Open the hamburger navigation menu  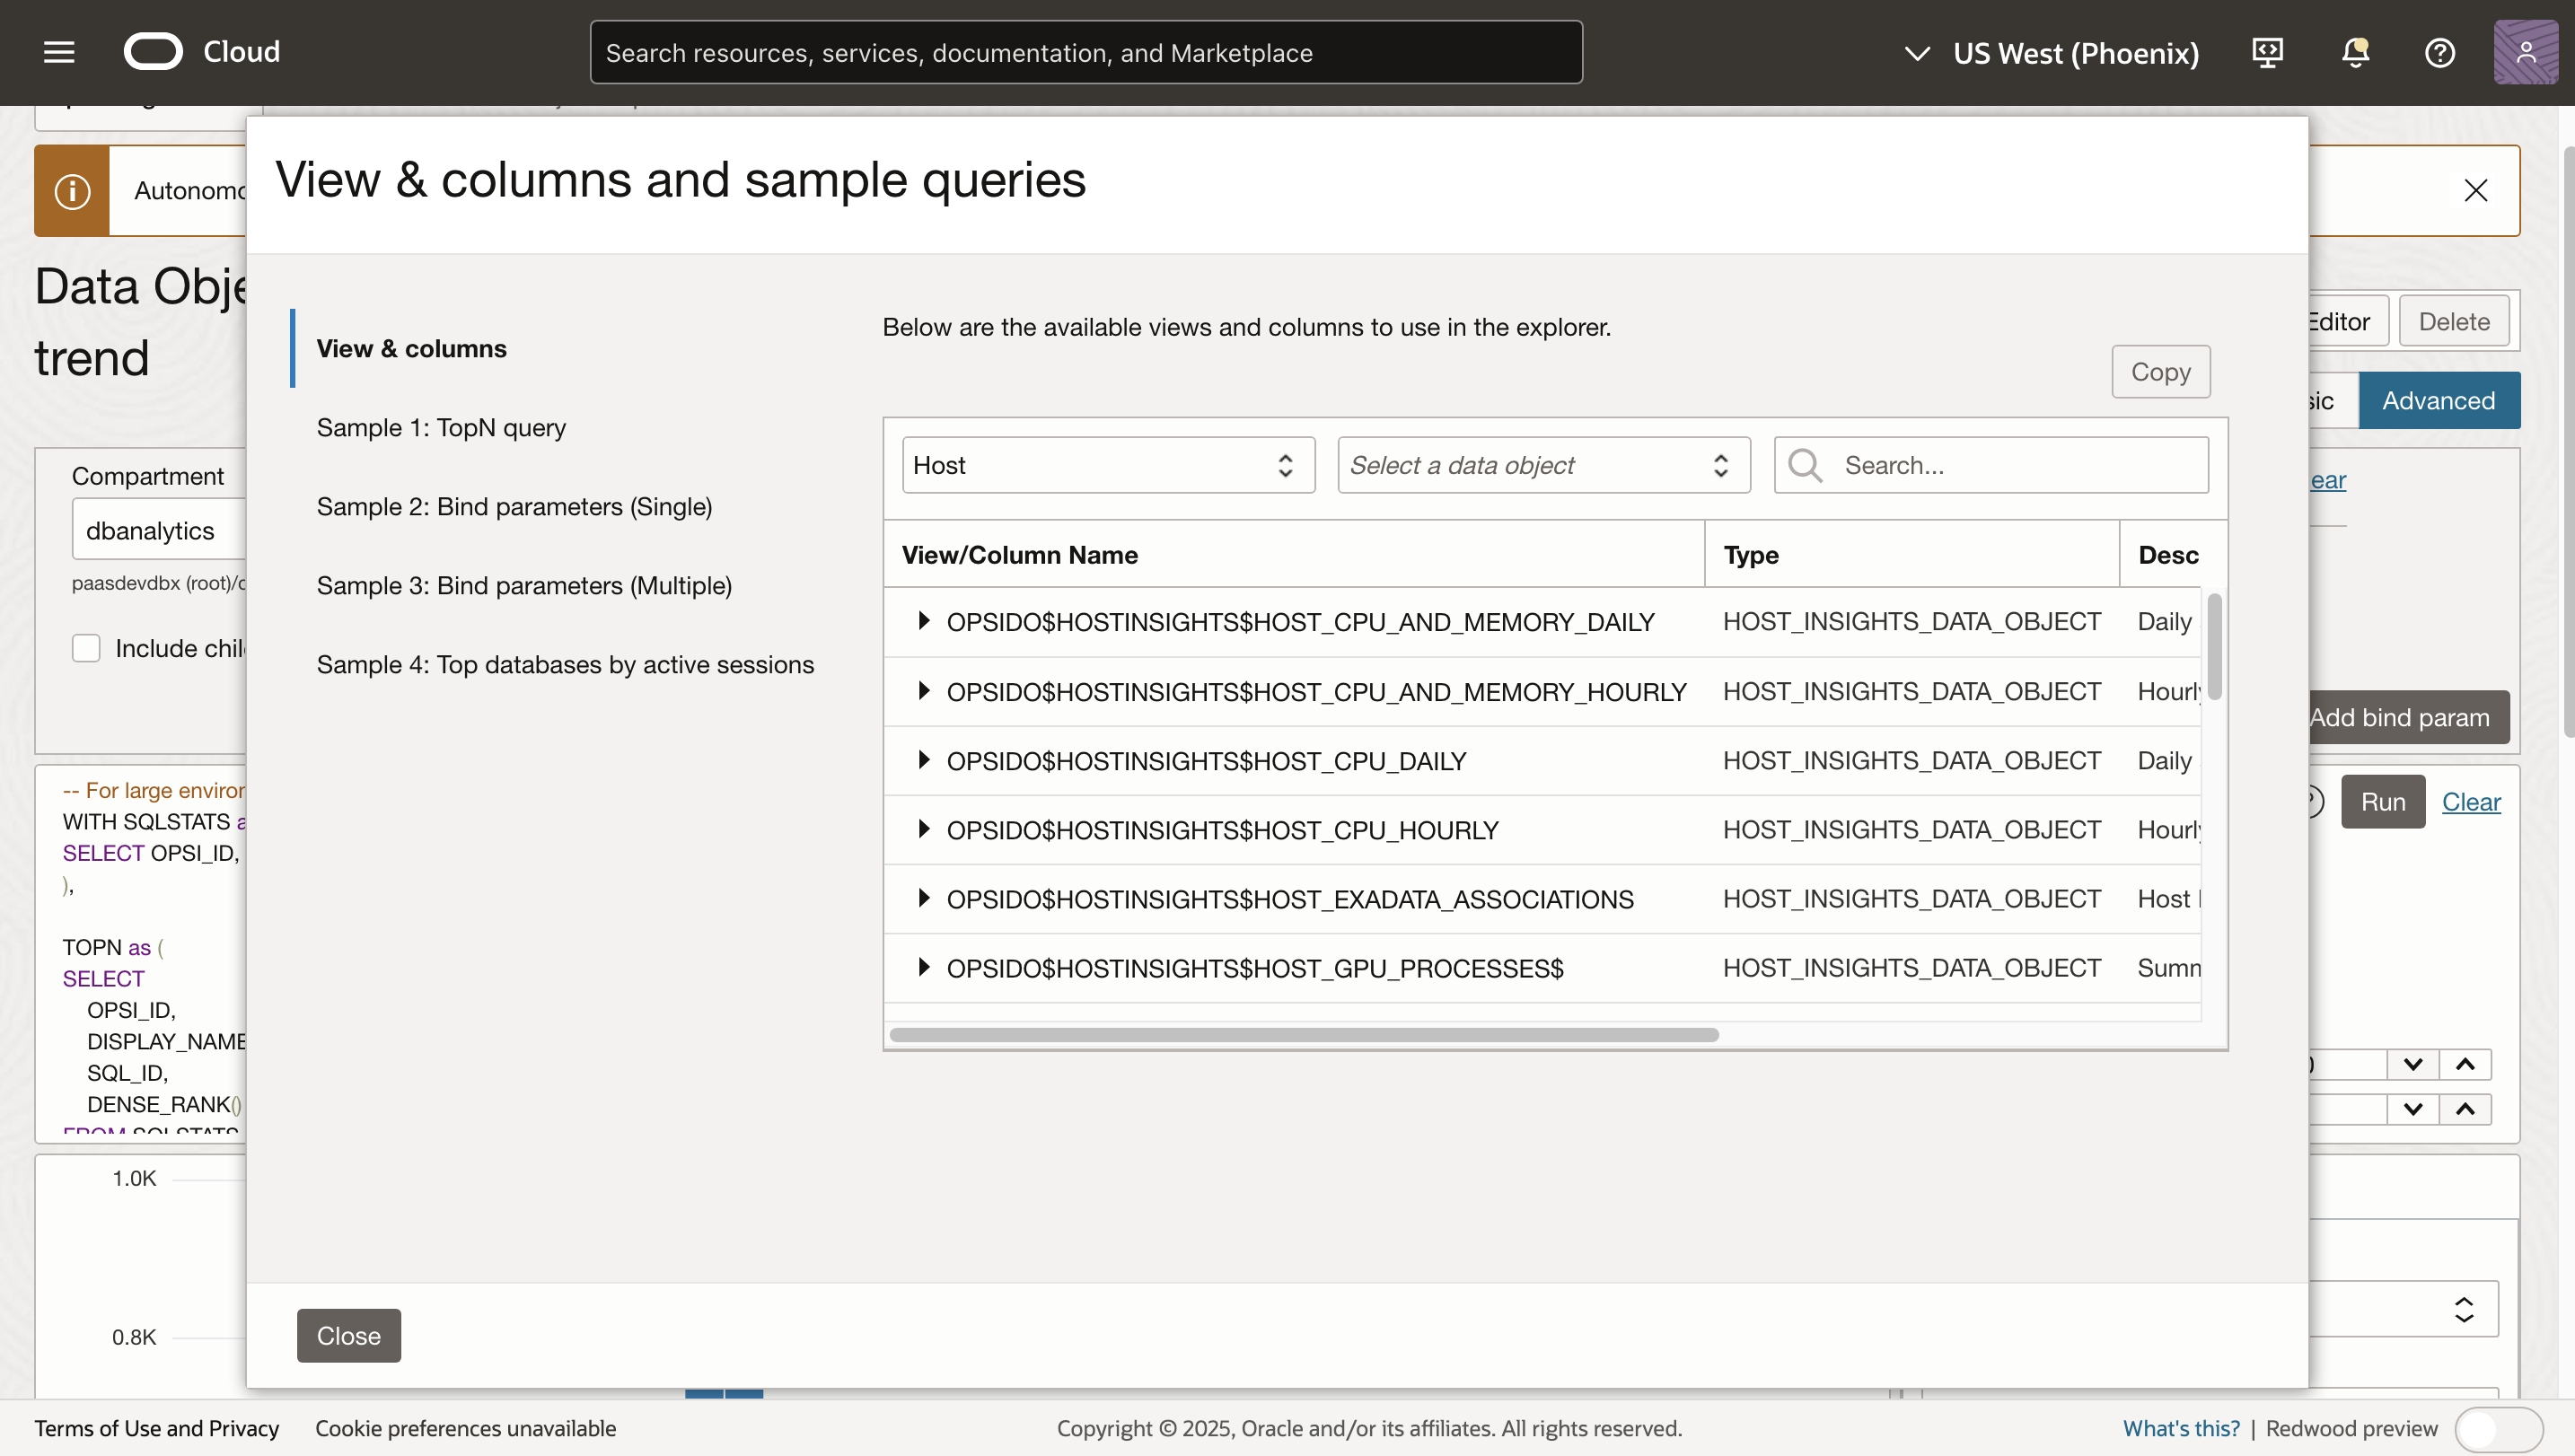pyautogui.click(x=59, y=52)
